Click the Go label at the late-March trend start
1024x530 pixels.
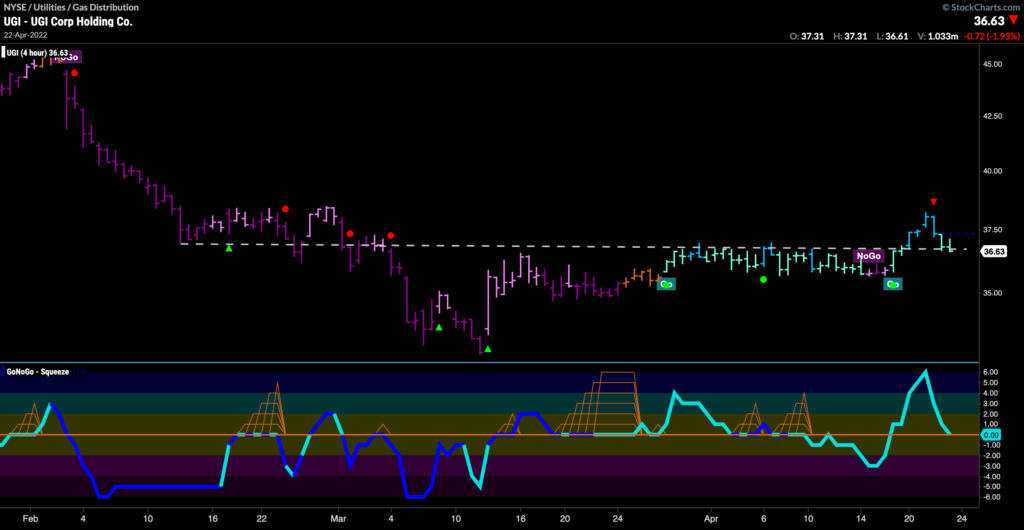(x=665, y=284)
